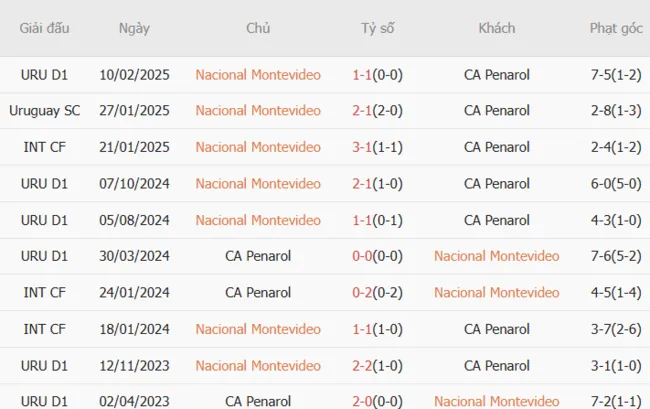650x409 pixels.
Task: Select the "Tỷ số" score column header
Action: tap(377, 28)
